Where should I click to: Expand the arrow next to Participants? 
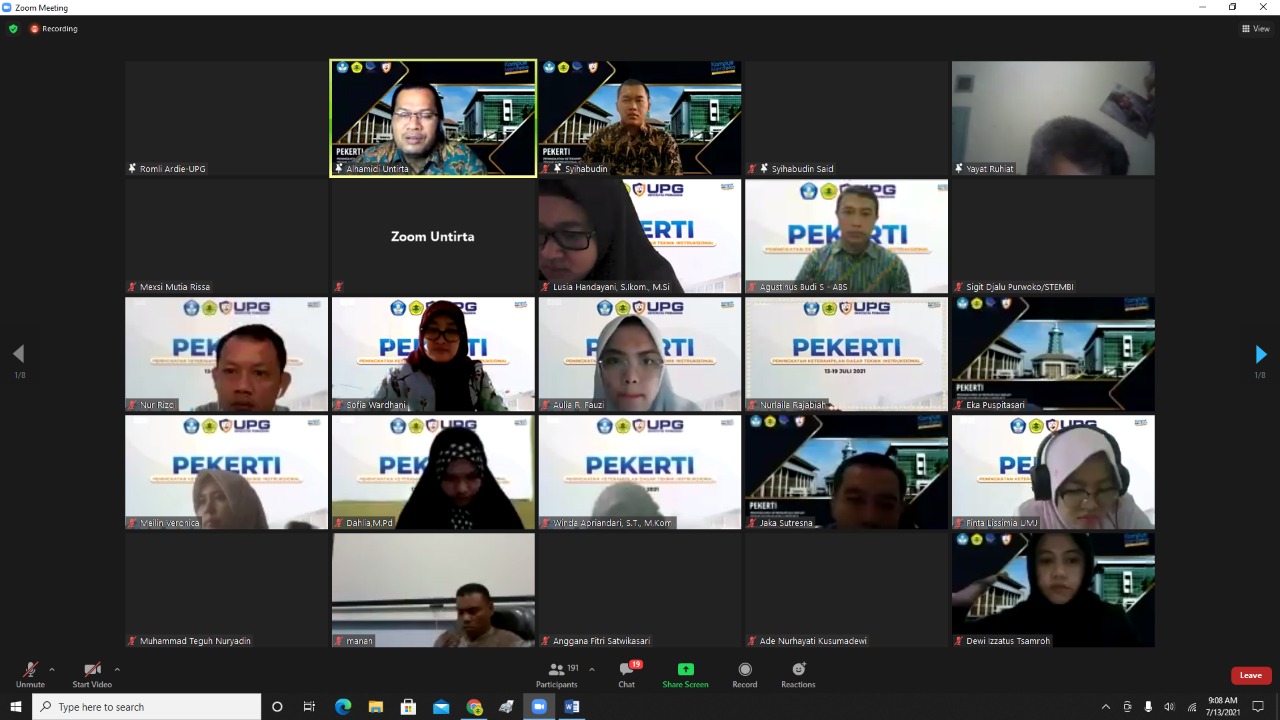592,669
